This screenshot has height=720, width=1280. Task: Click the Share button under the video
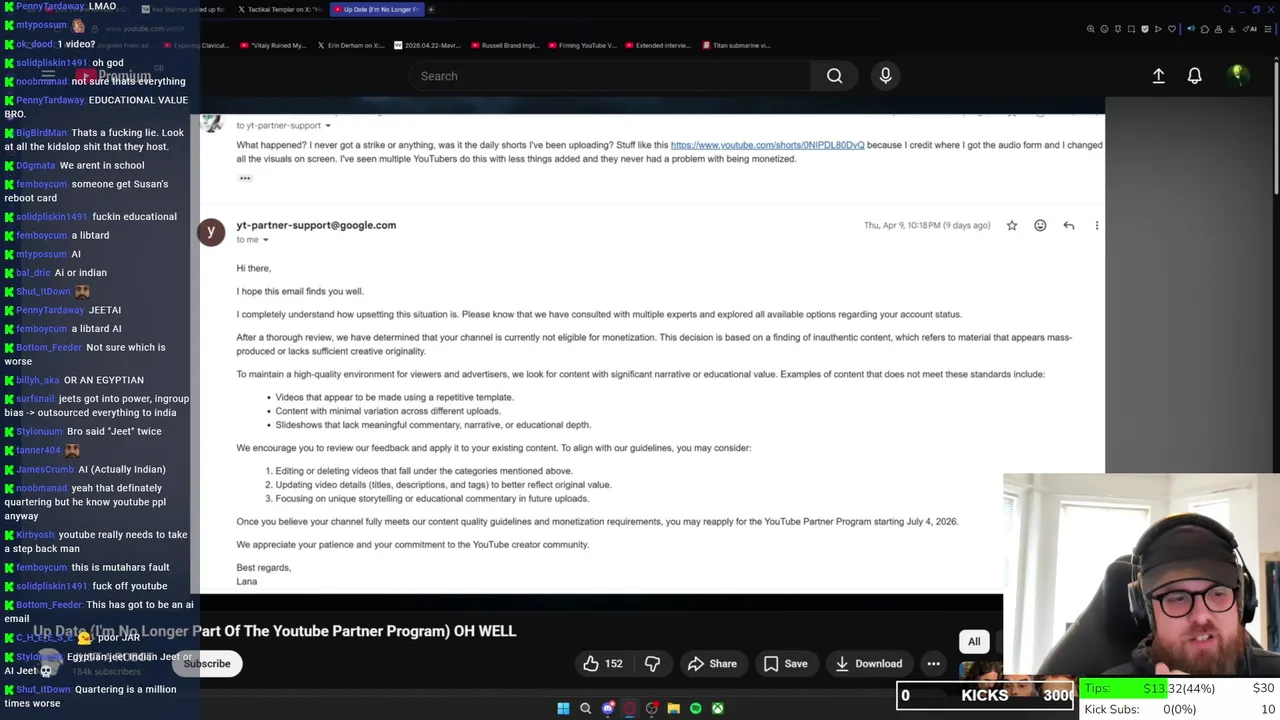coord(712,664)
